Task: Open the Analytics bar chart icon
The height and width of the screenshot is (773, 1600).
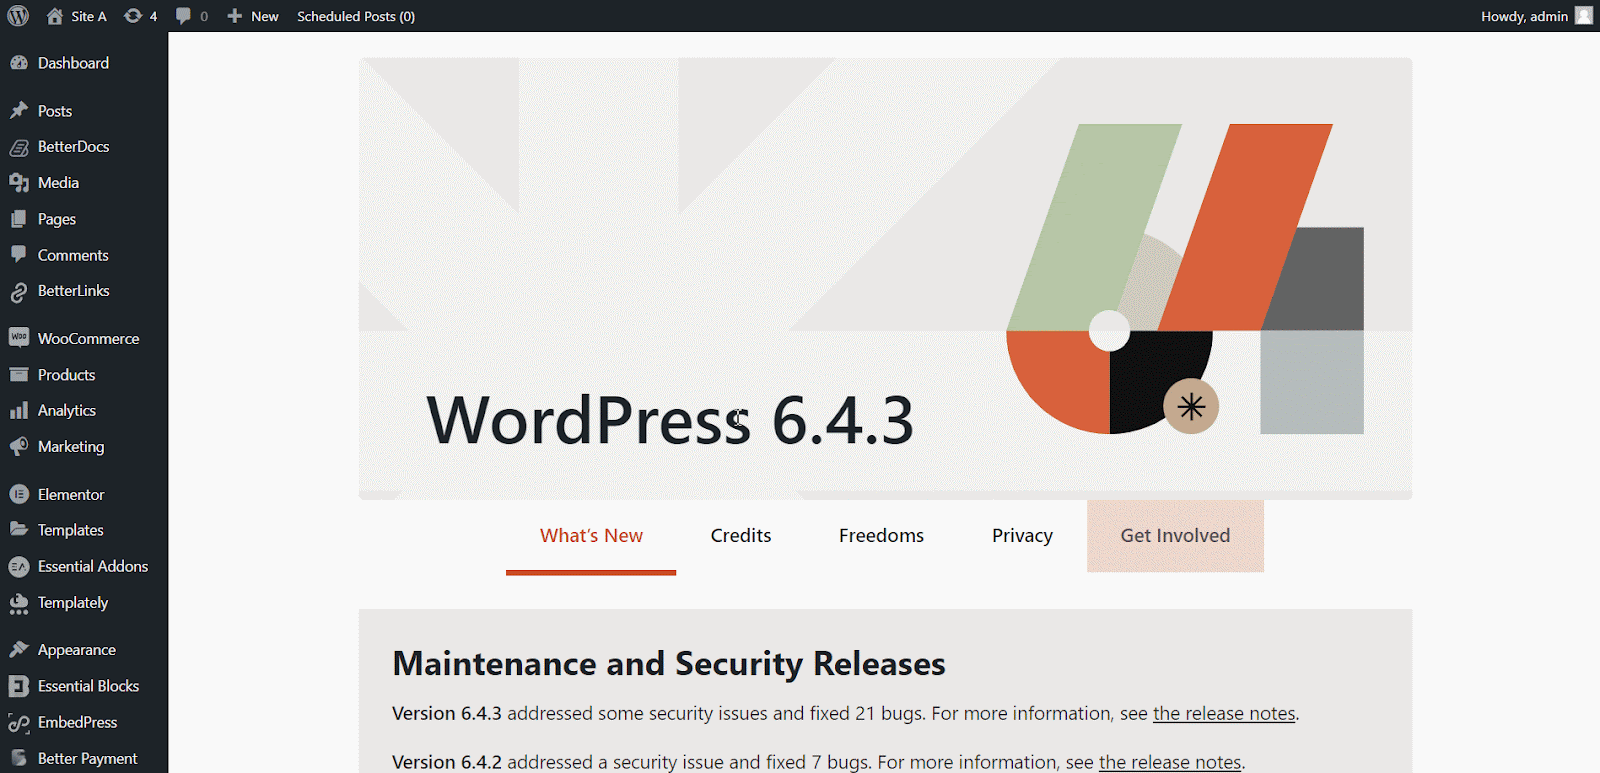Action: 19,410
